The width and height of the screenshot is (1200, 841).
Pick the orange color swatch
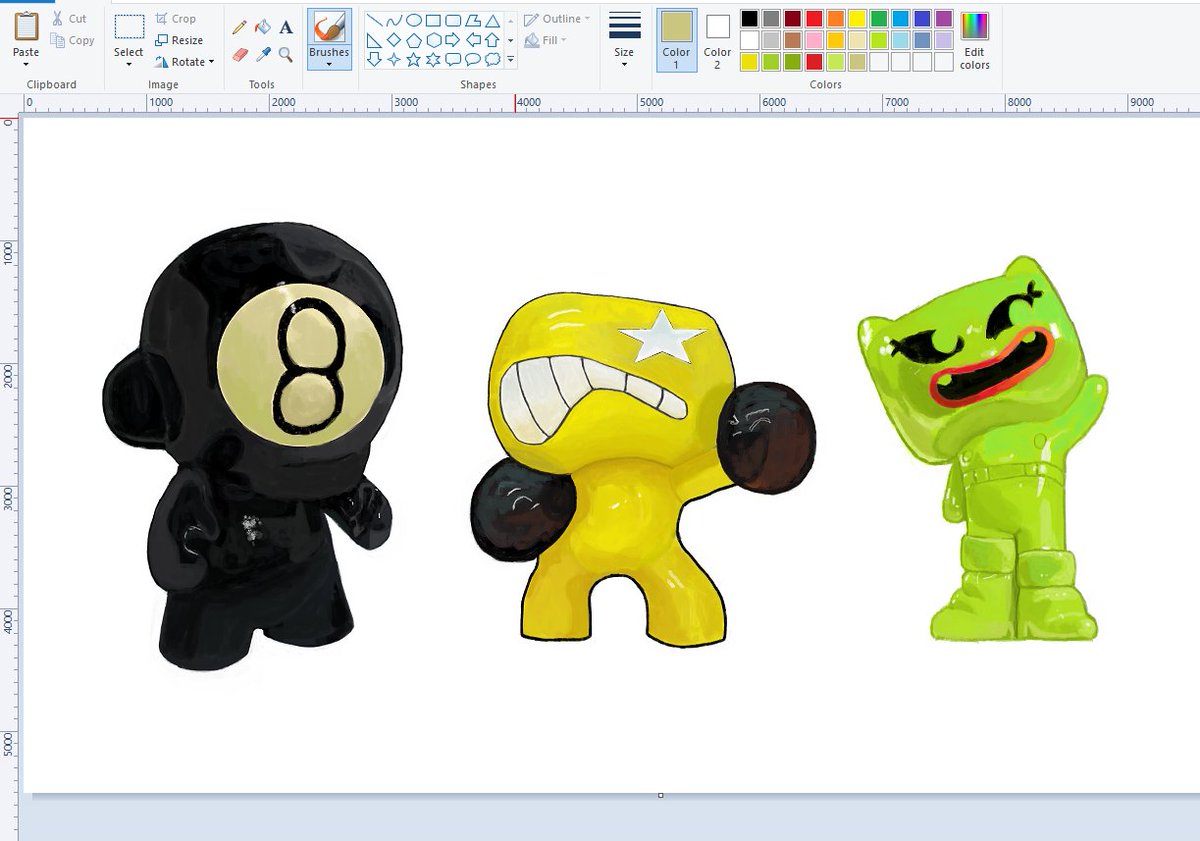[x=836, y=19]
